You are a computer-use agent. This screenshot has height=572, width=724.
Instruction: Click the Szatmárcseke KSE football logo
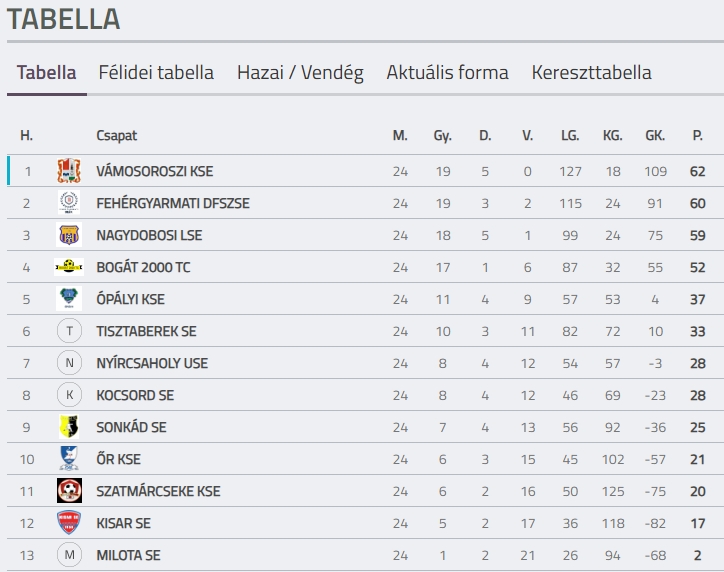(69, 490)
